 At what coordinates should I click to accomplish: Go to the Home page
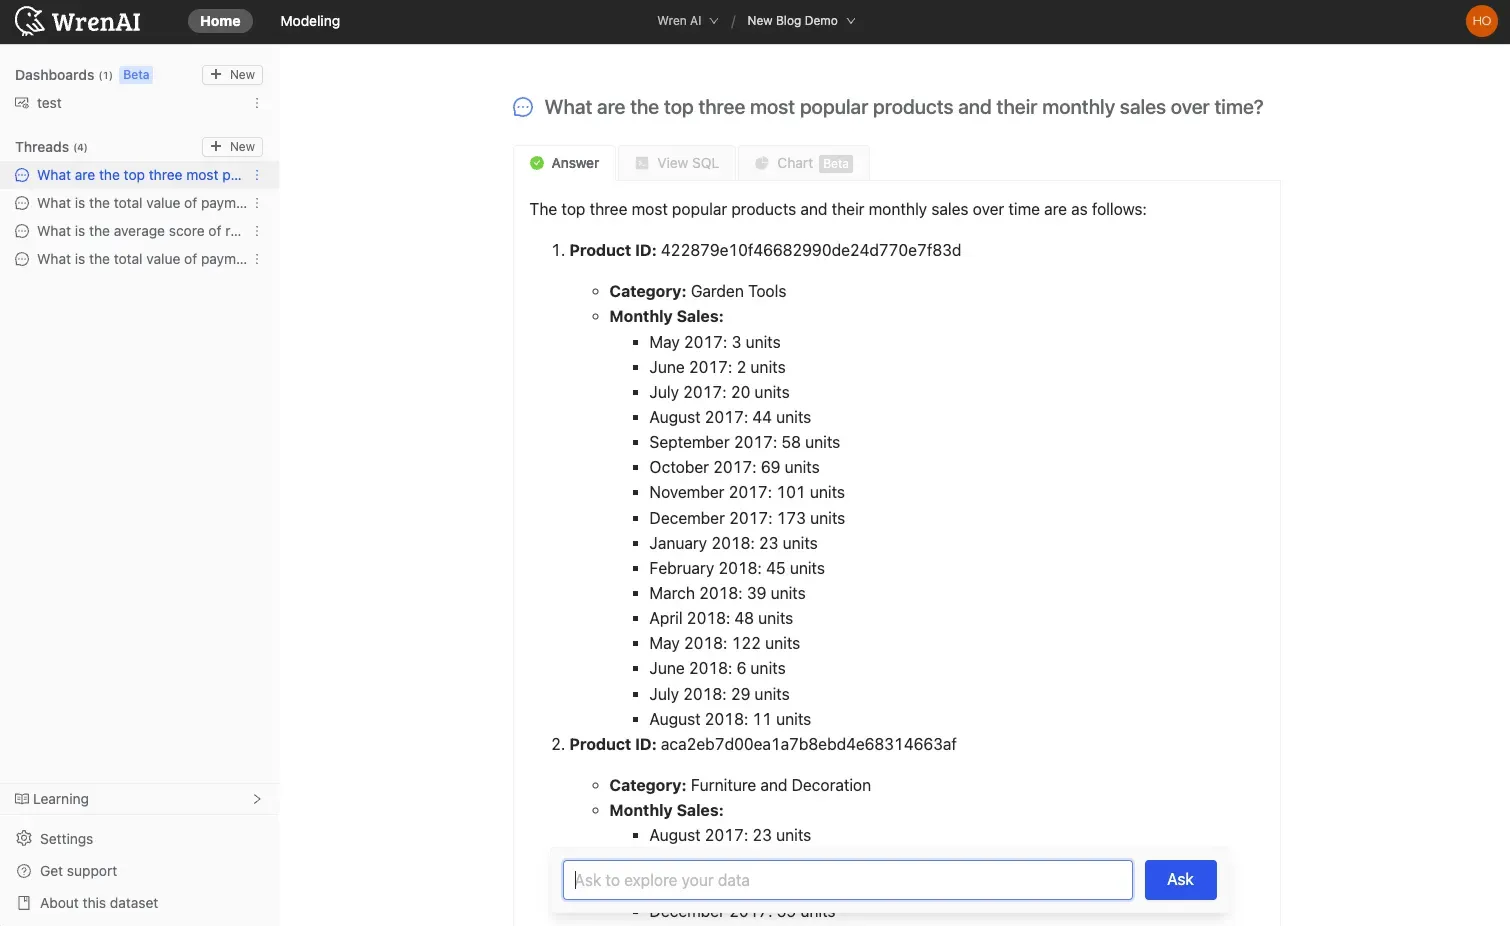pyautogui.click(x=220, y=21)
